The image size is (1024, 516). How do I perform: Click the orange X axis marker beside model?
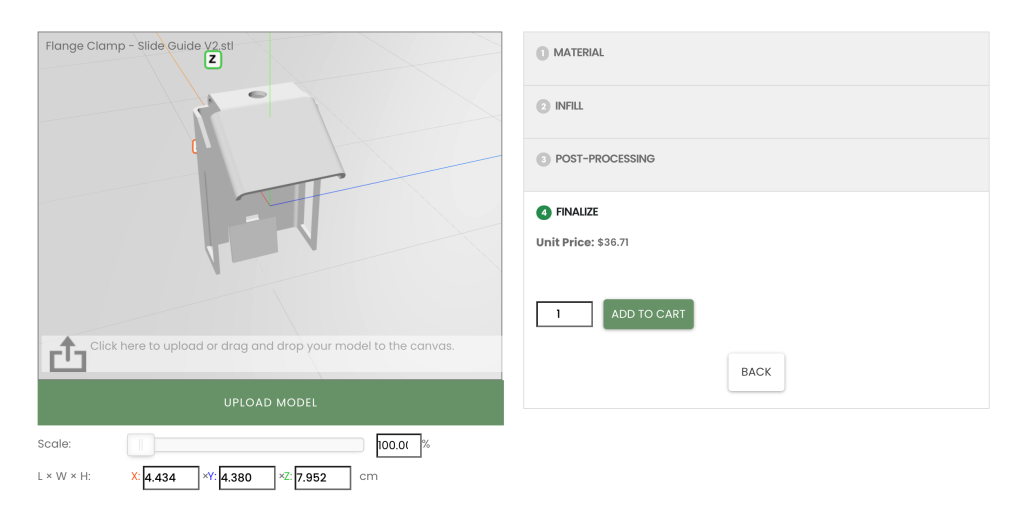pos(196,147)
